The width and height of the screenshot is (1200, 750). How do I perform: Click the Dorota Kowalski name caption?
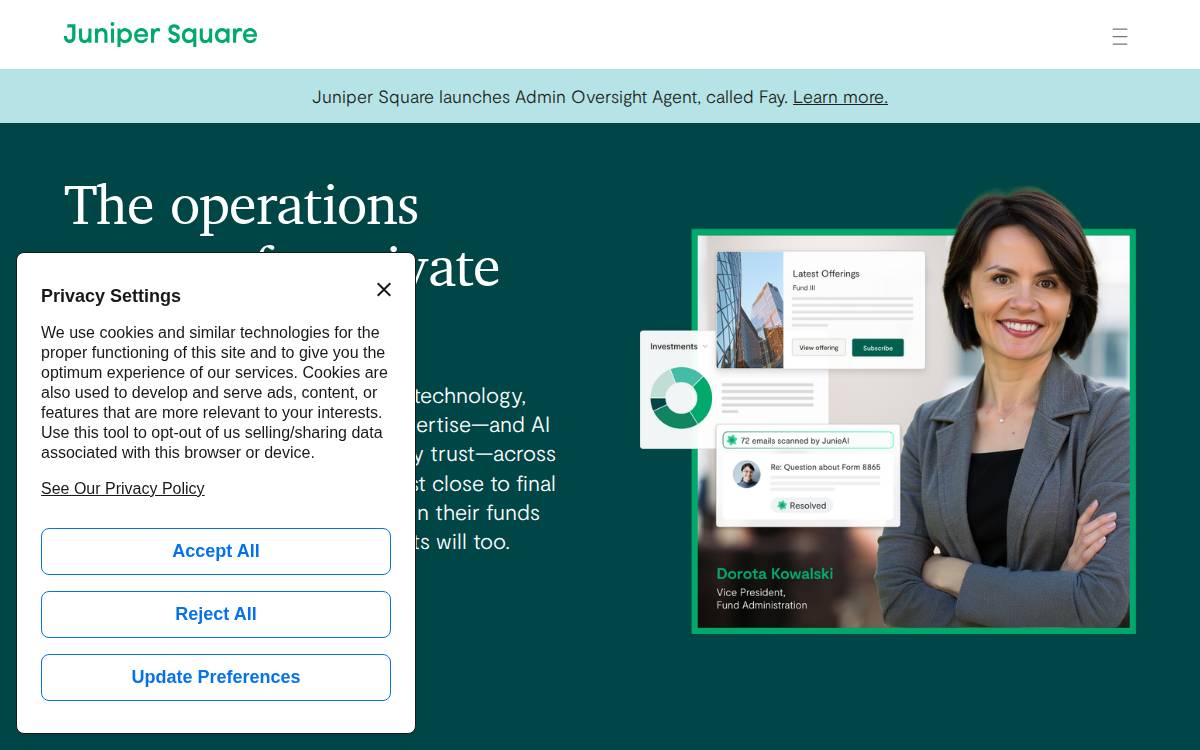tap(775, 574)
